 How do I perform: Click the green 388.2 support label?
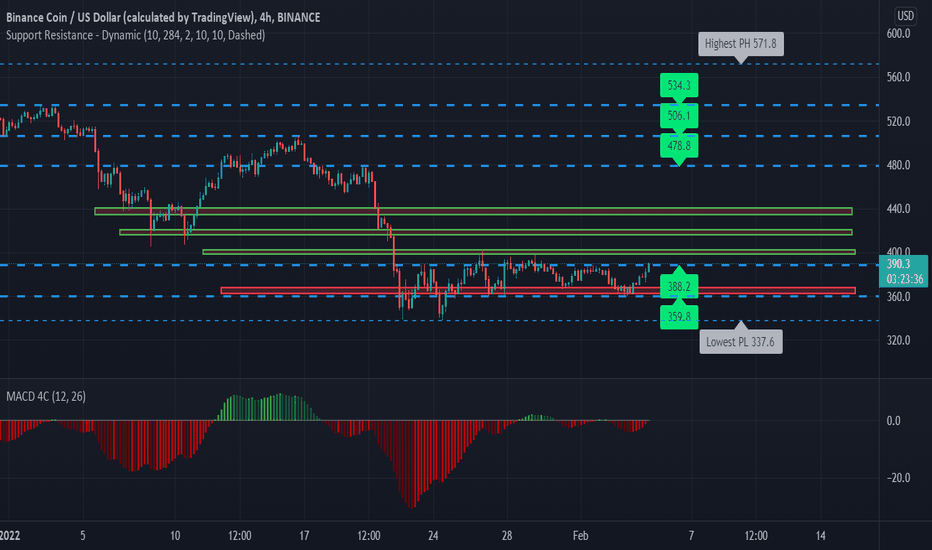pyautogui.click(x=679, y=287)
